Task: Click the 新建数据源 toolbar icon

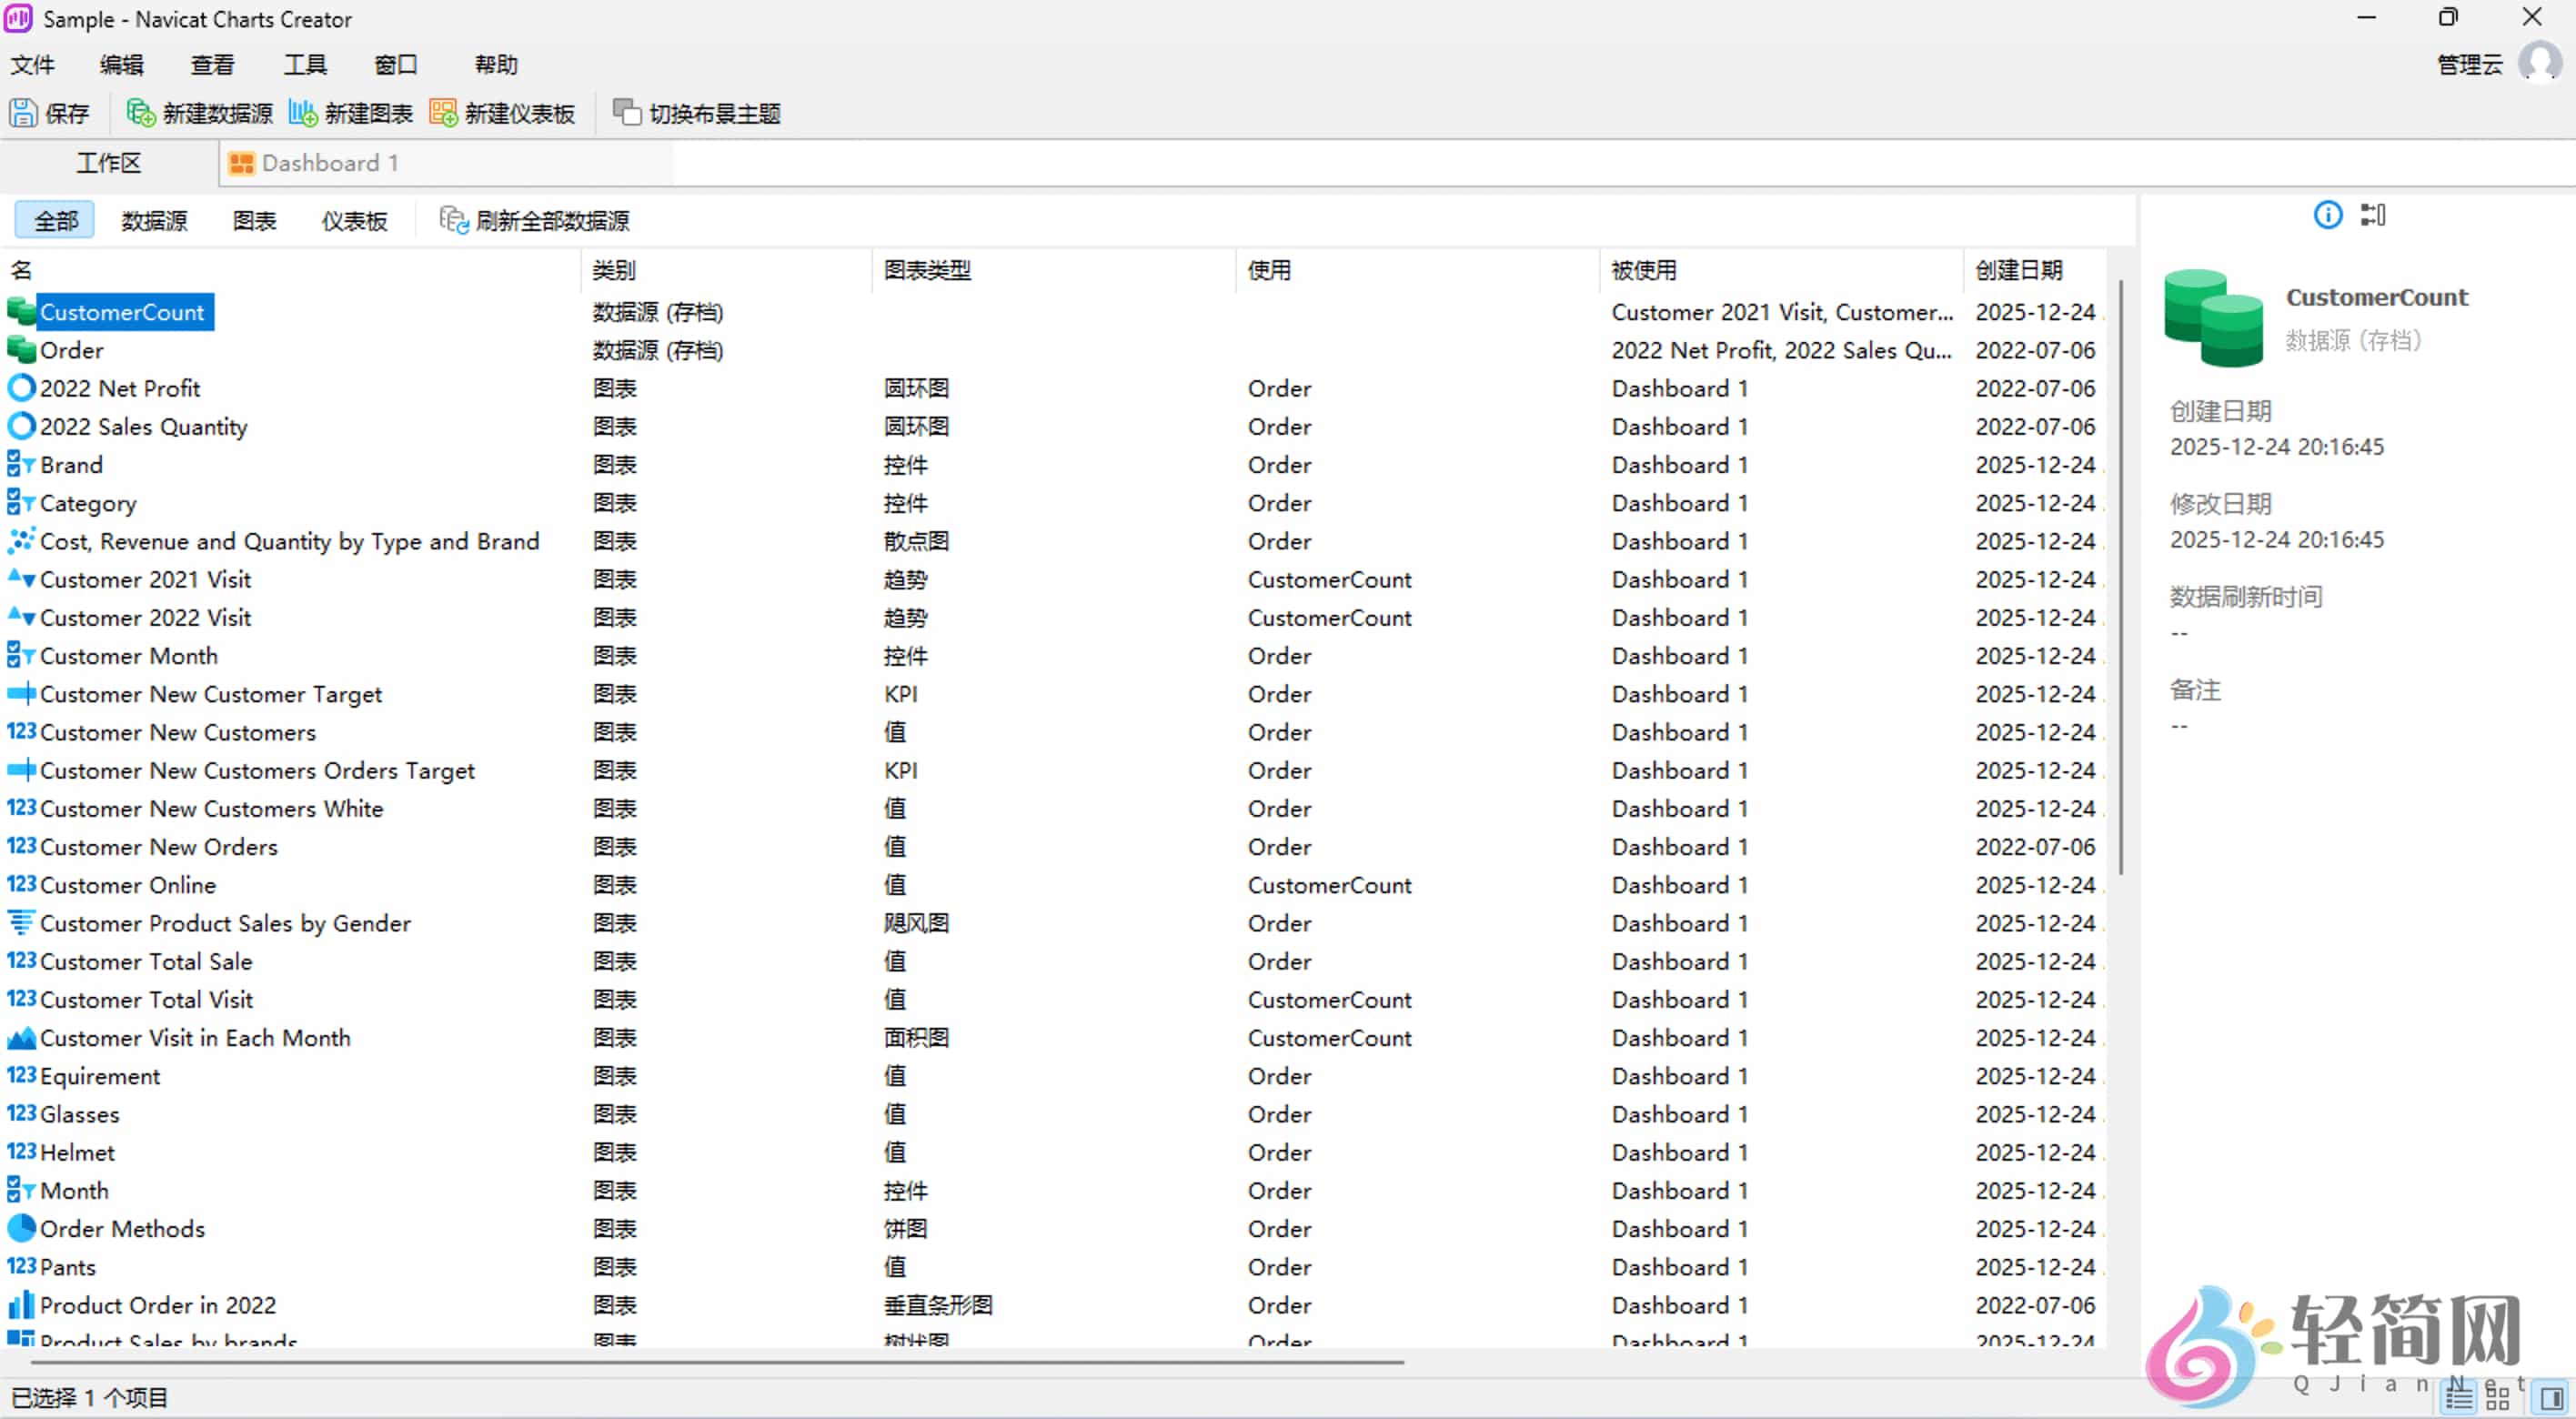Action: click(140, 112)
